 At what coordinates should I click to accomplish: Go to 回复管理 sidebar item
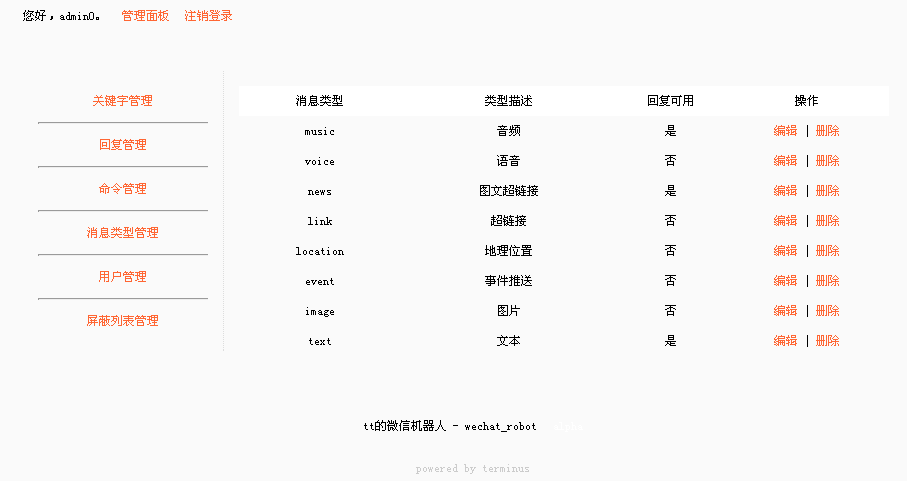point(122,145)
